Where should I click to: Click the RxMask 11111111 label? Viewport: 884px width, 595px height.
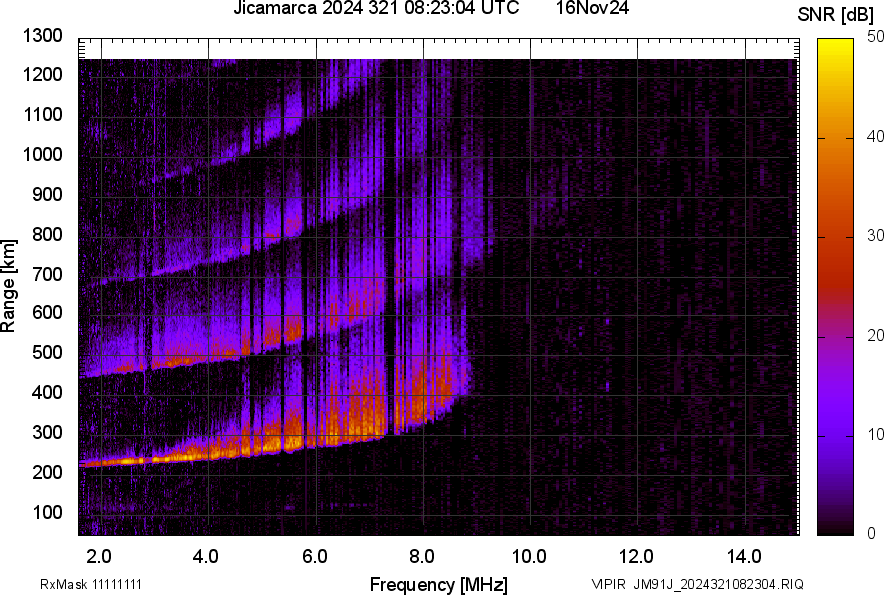[90, 584]
